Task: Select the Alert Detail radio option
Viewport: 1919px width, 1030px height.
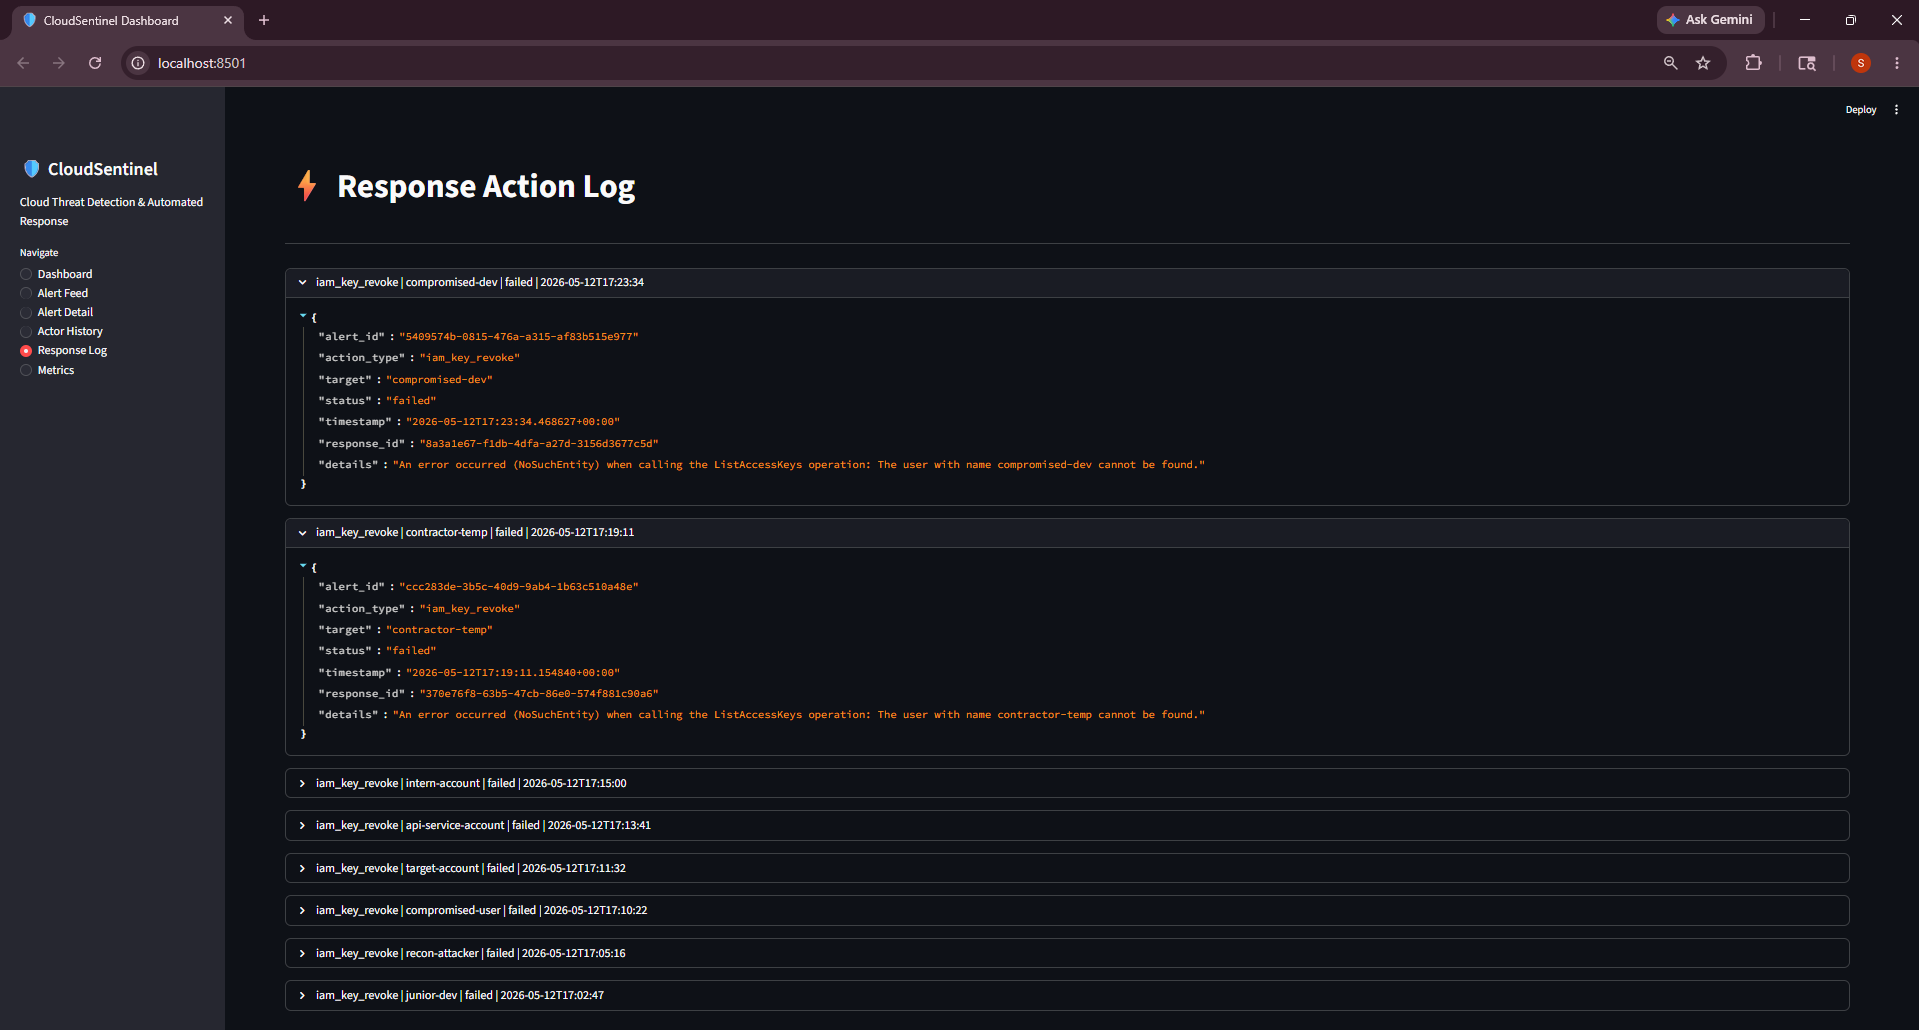Action: point(57,312)
